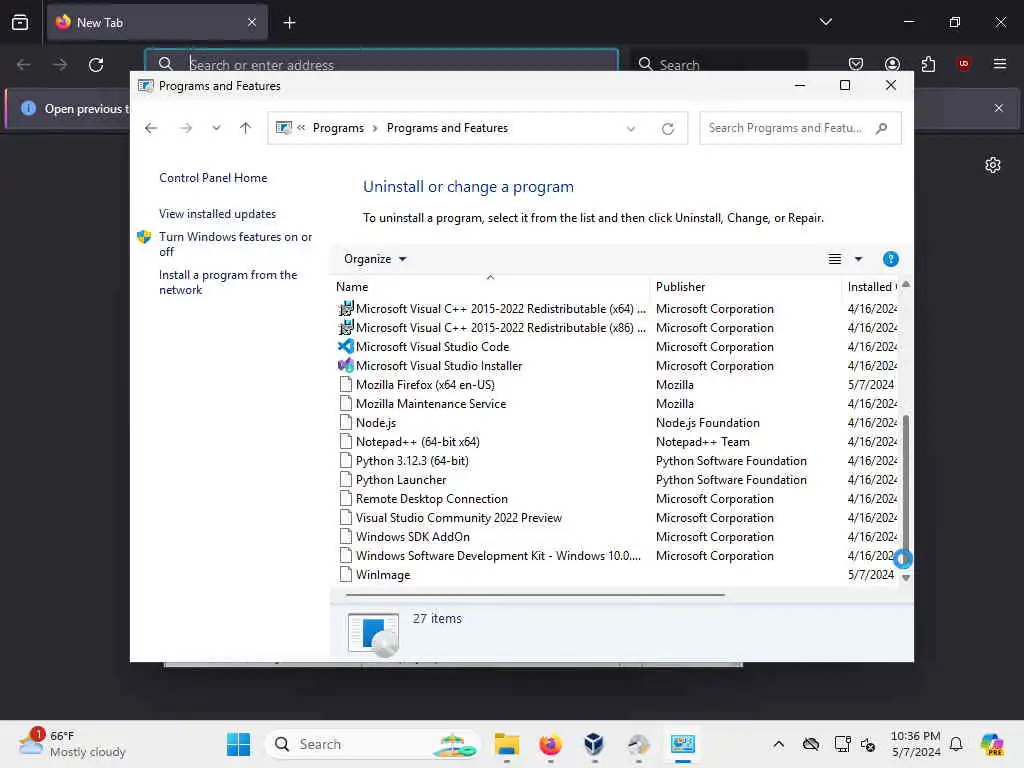
Task: Click scroll down arrow of program list
Action: (x=906, y=577)
